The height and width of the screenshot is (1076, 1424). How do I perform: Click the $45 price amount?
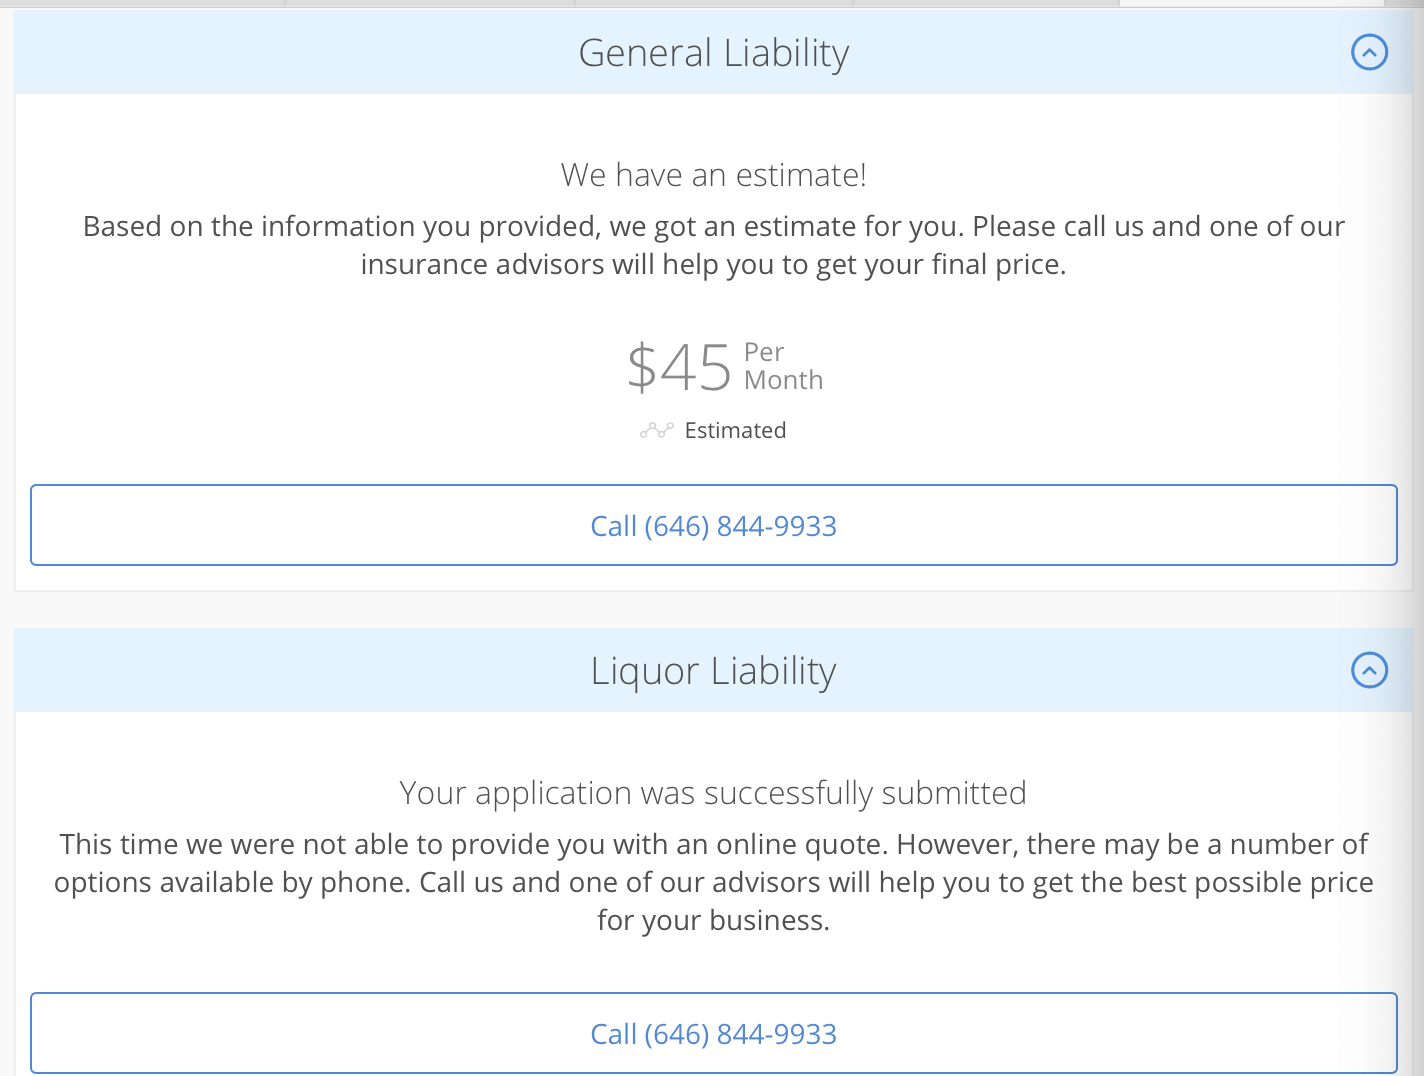680,367
